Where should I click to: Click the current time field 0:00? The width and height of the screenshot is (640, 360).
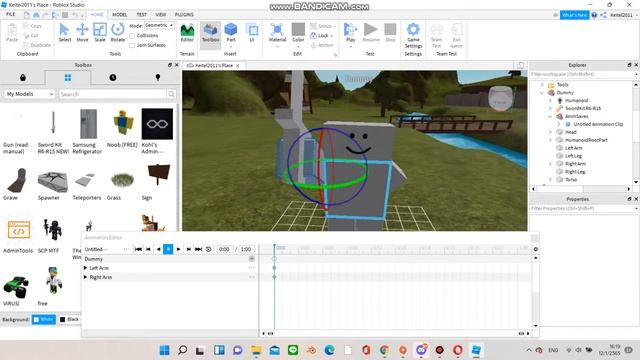224,249
